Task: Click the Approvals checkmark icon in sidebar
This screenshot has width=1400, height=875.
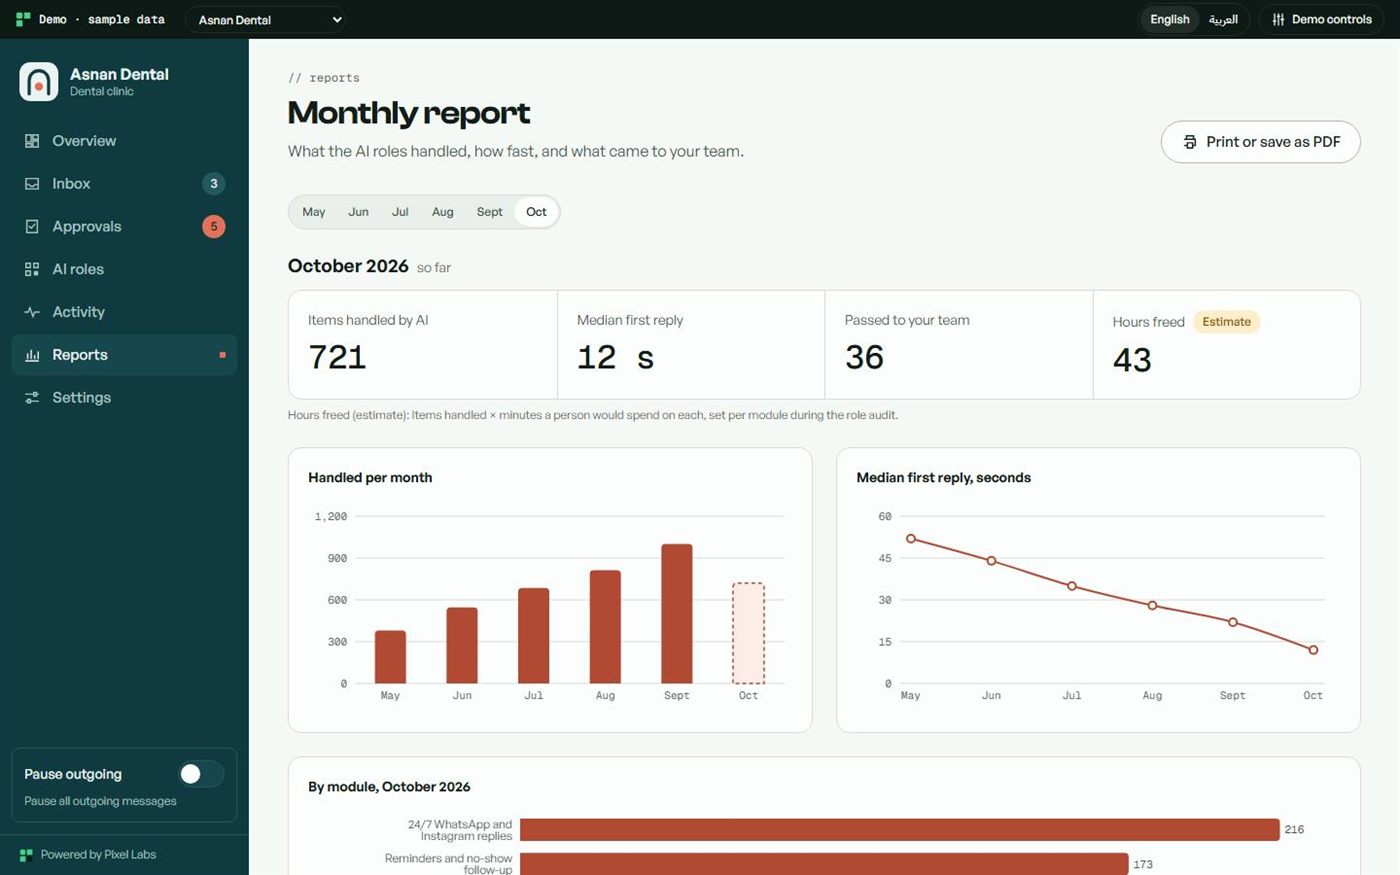Action: [32, 227]
